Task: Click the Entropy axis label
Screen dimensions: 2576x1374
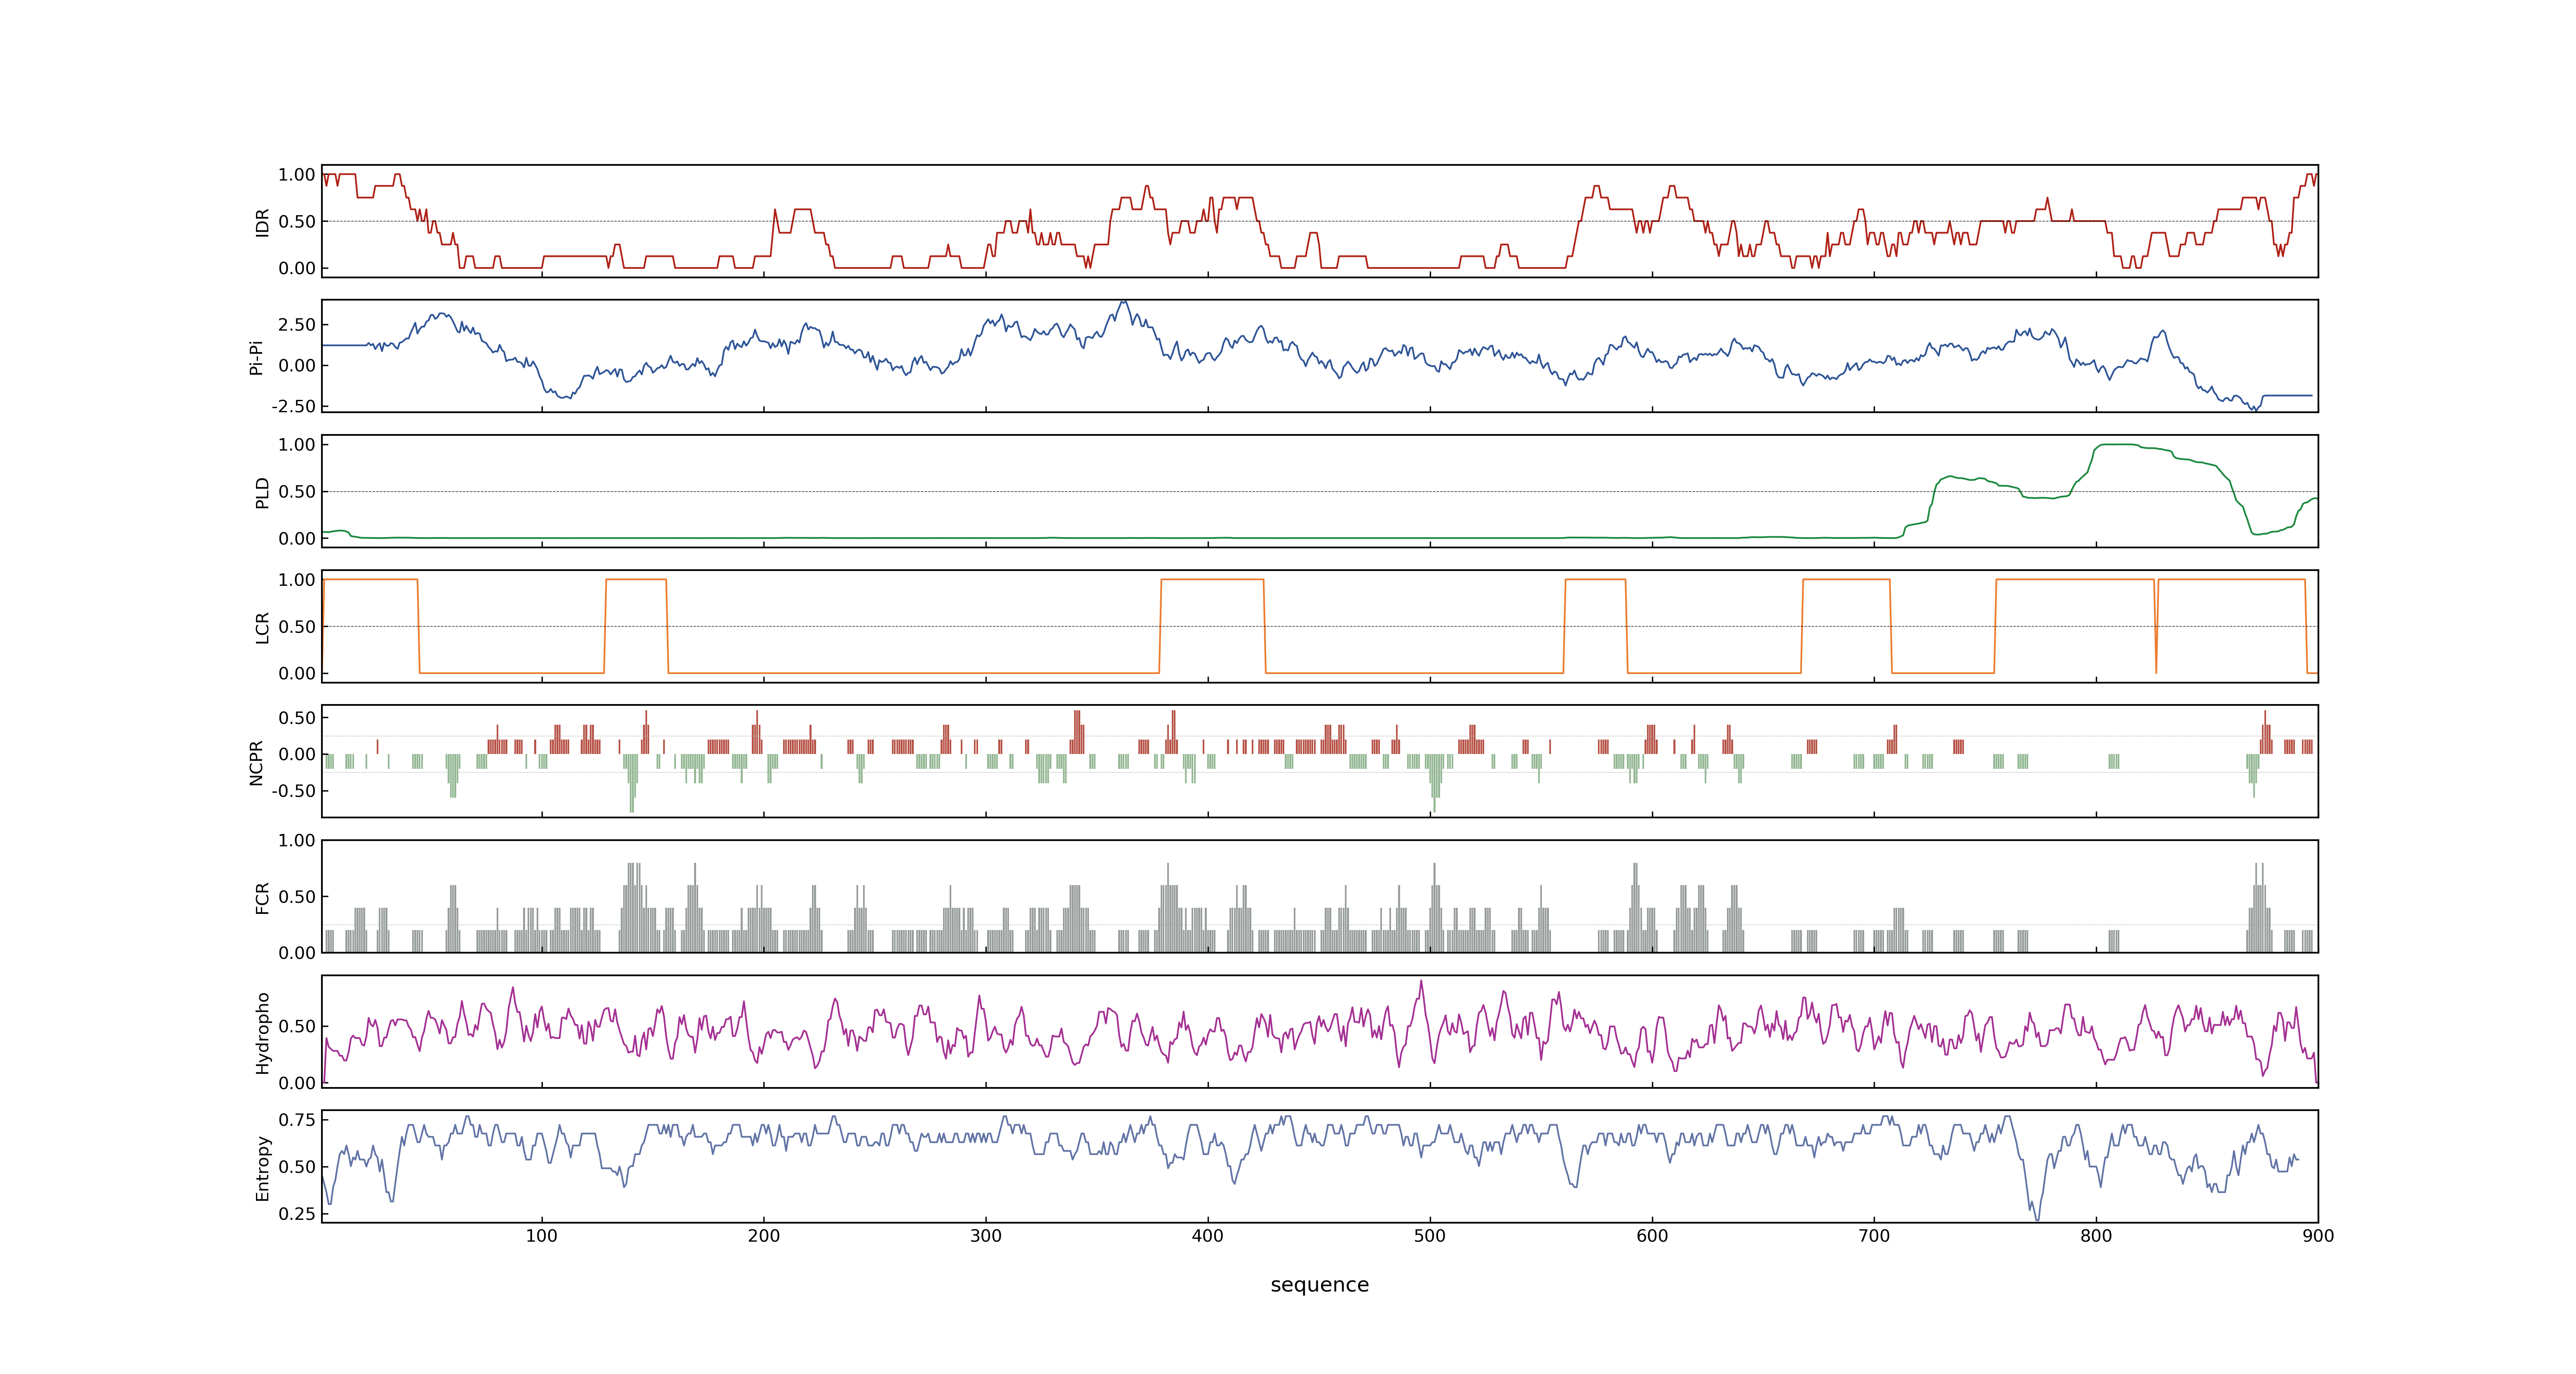Action: click(262, 1167)
